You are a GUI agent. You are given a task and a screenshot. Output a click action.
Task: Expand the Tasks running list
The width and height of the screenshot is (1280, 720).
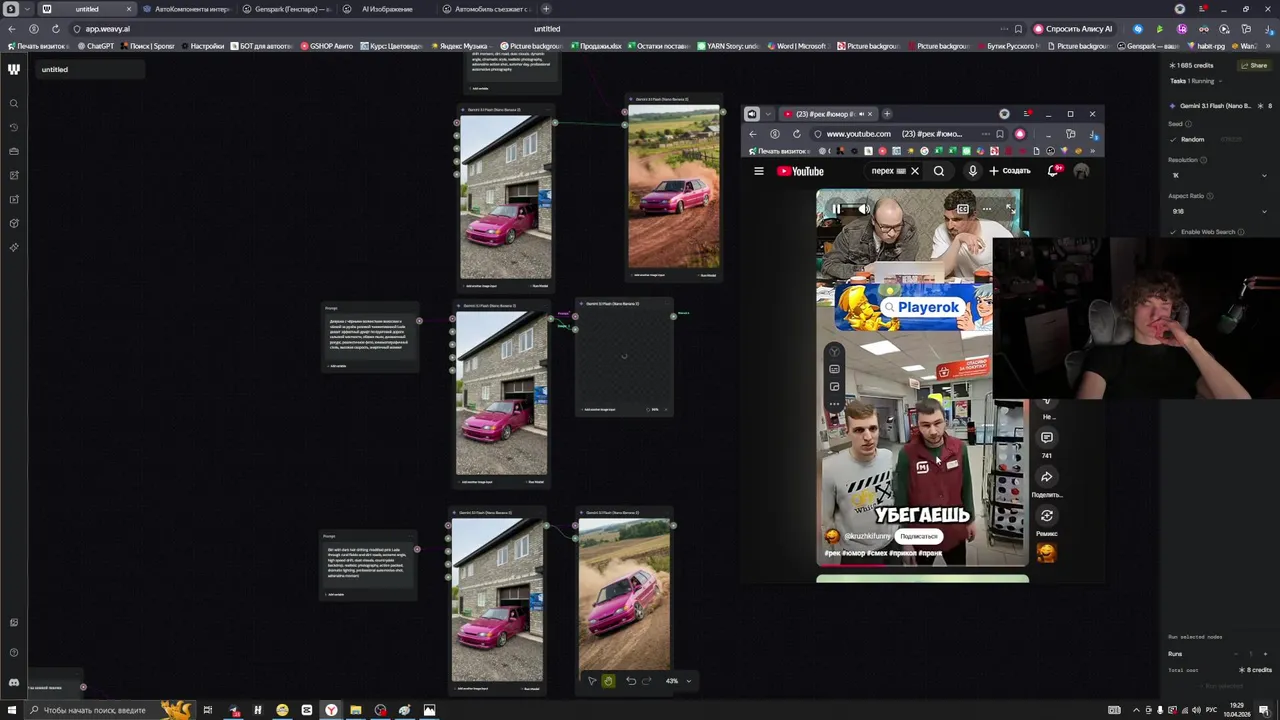(x=1219, y=81)
